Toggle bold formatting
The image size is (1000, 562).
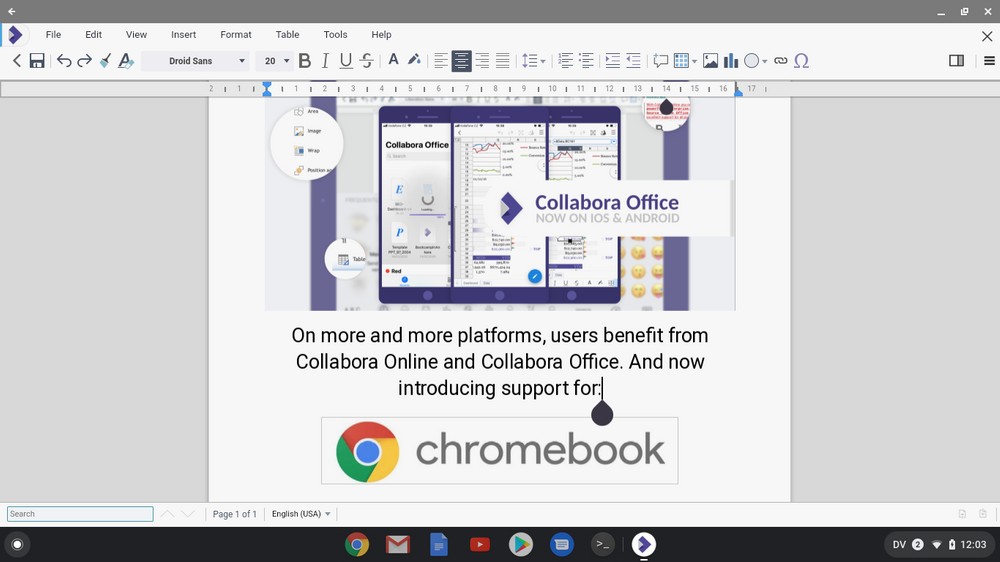tap(305, 61)
